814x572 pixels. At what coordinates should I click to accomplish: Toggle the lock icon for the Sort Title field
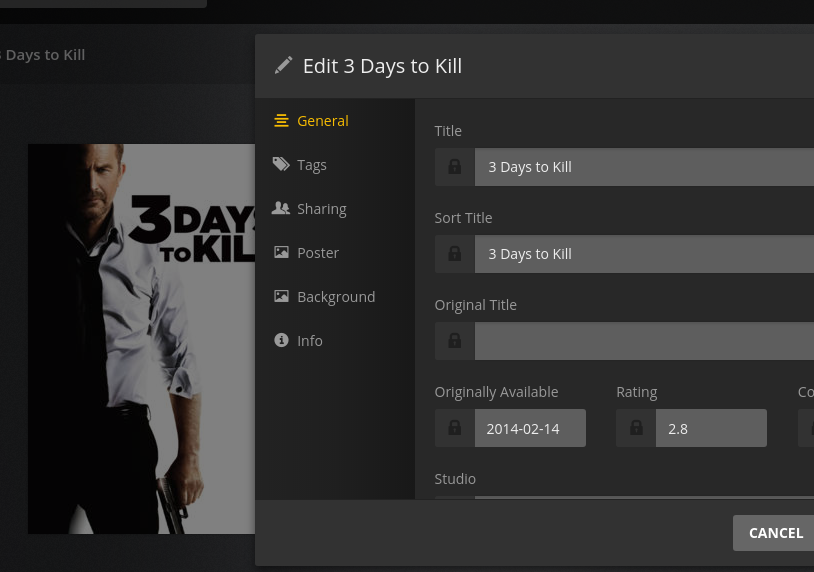pyautogui.click(x=455, y=254)
